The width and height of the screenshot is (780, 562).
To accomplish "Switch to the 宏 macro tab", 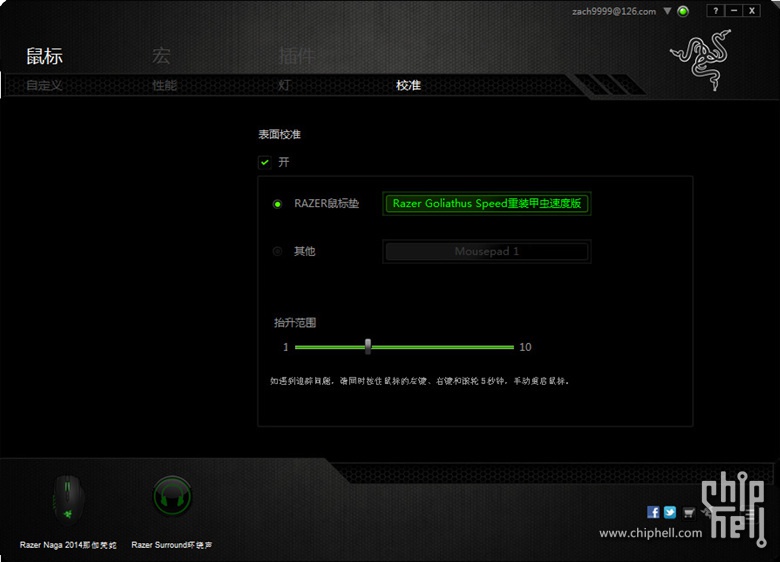I will (161, 56).
